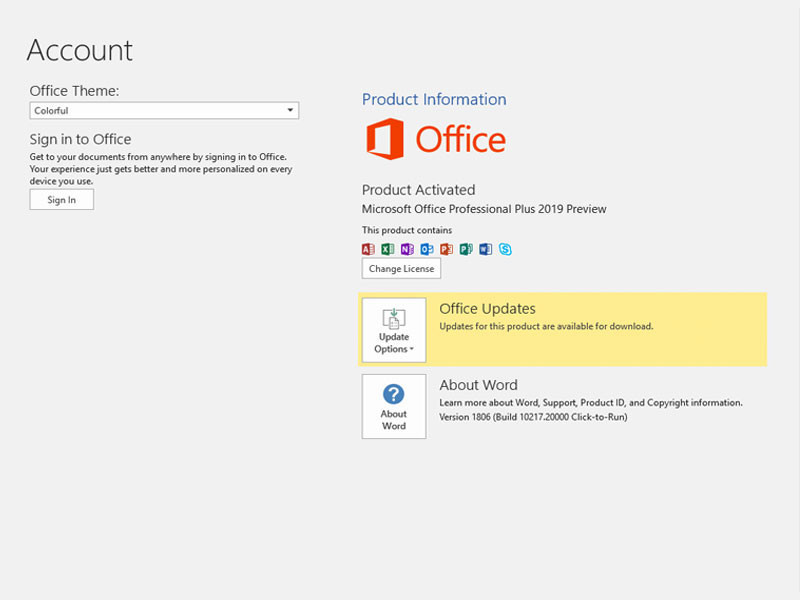
Task: Click the Skype for Business icon
Action: [x=505, y=249]
